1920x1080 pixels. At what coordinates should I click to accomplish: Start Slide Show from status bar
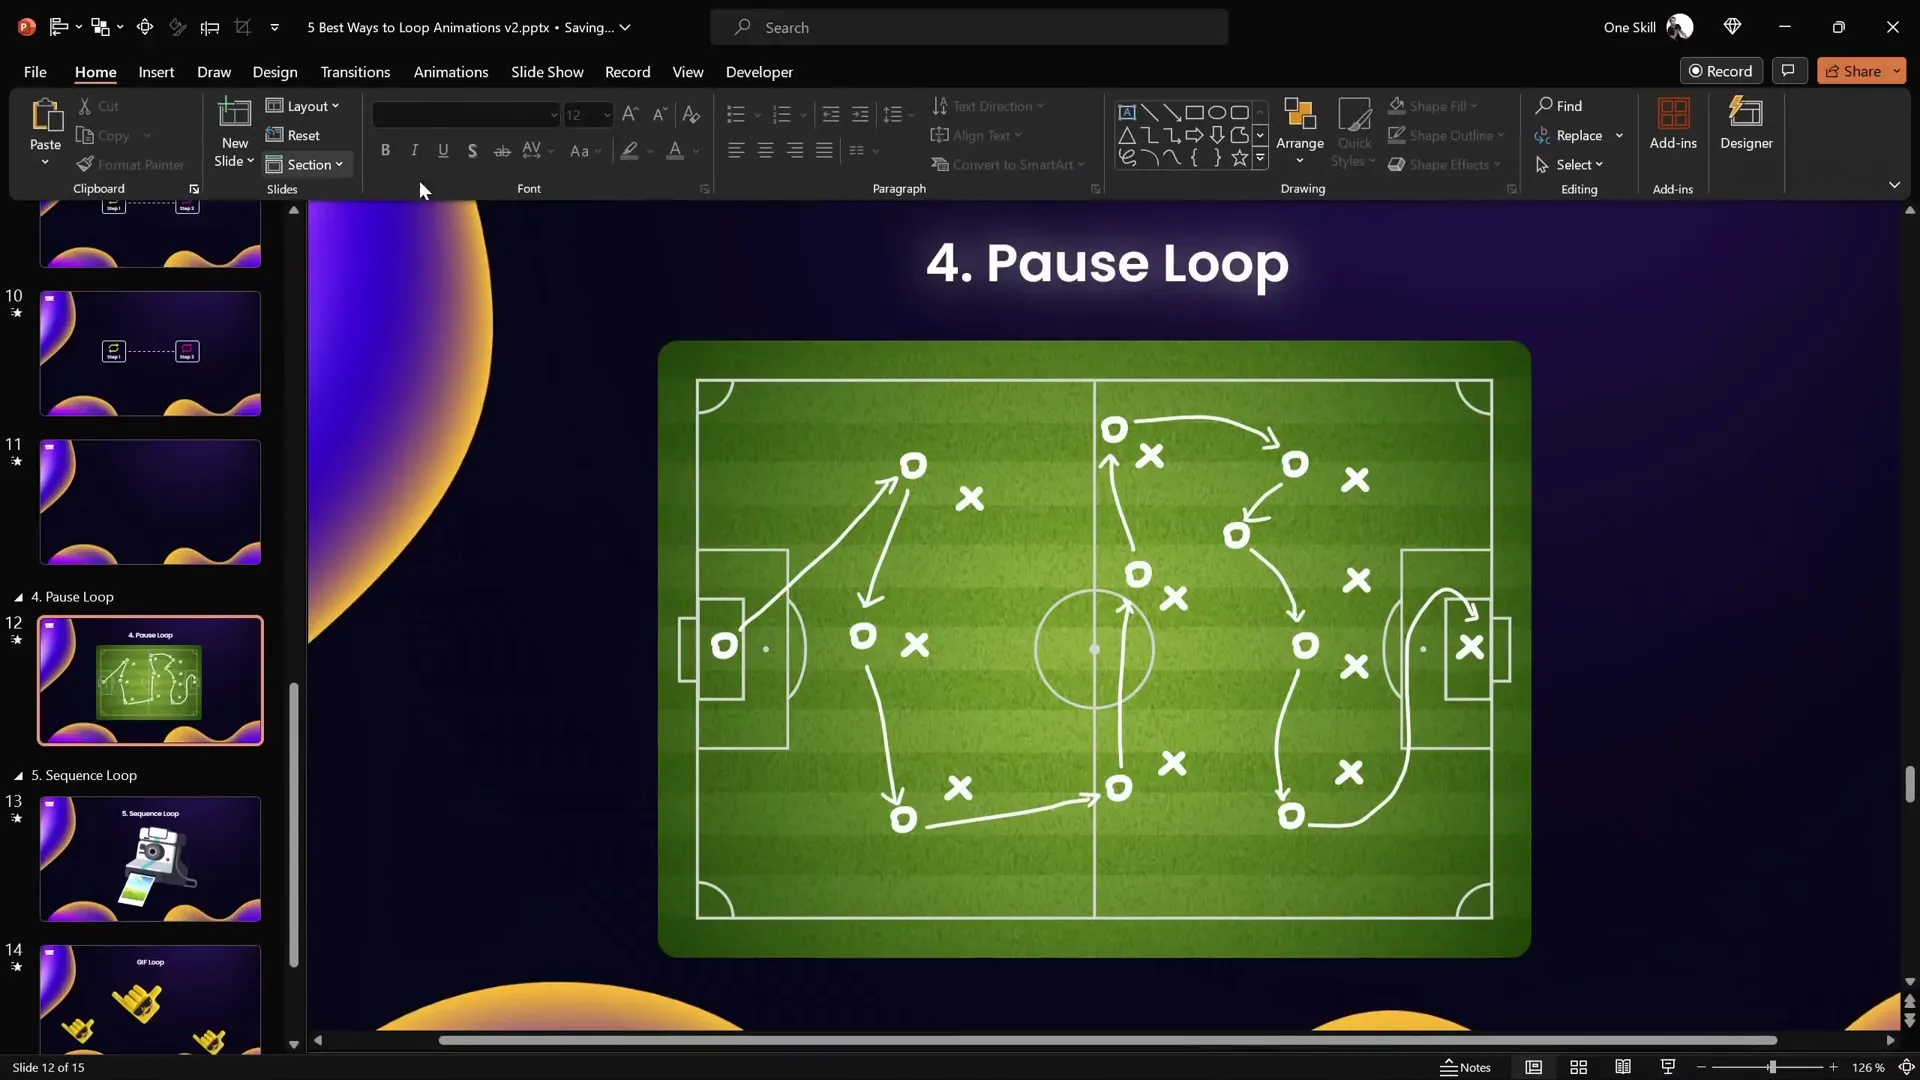click(x=1667, y=1067)
